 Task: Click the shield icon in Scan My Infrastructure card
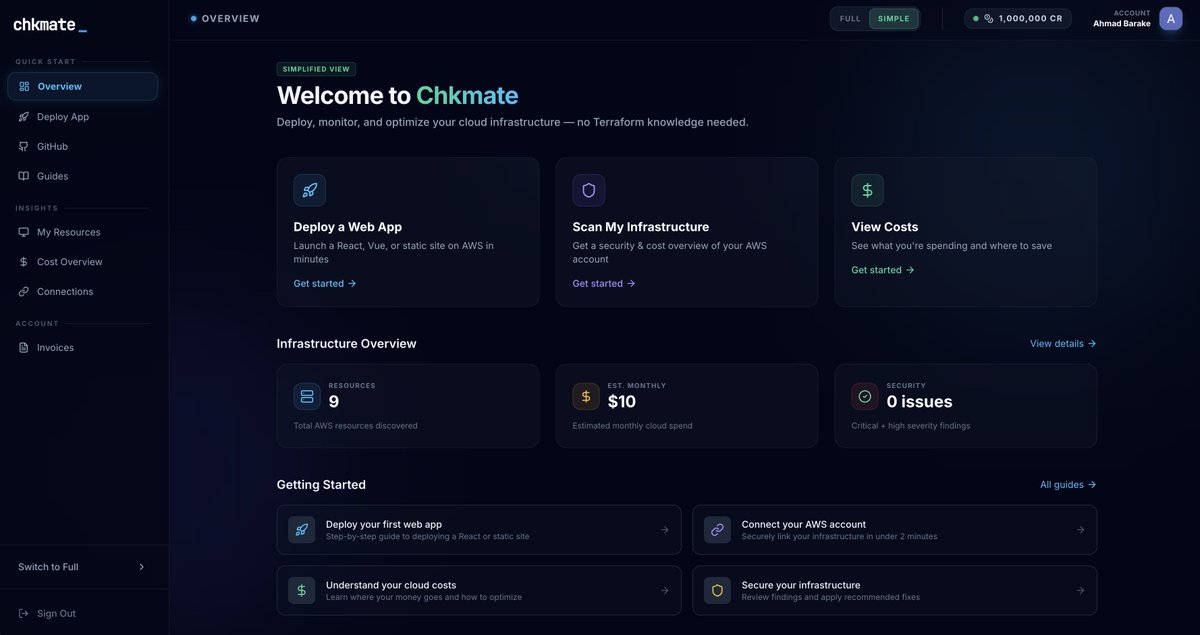click(x=589, y=190)
